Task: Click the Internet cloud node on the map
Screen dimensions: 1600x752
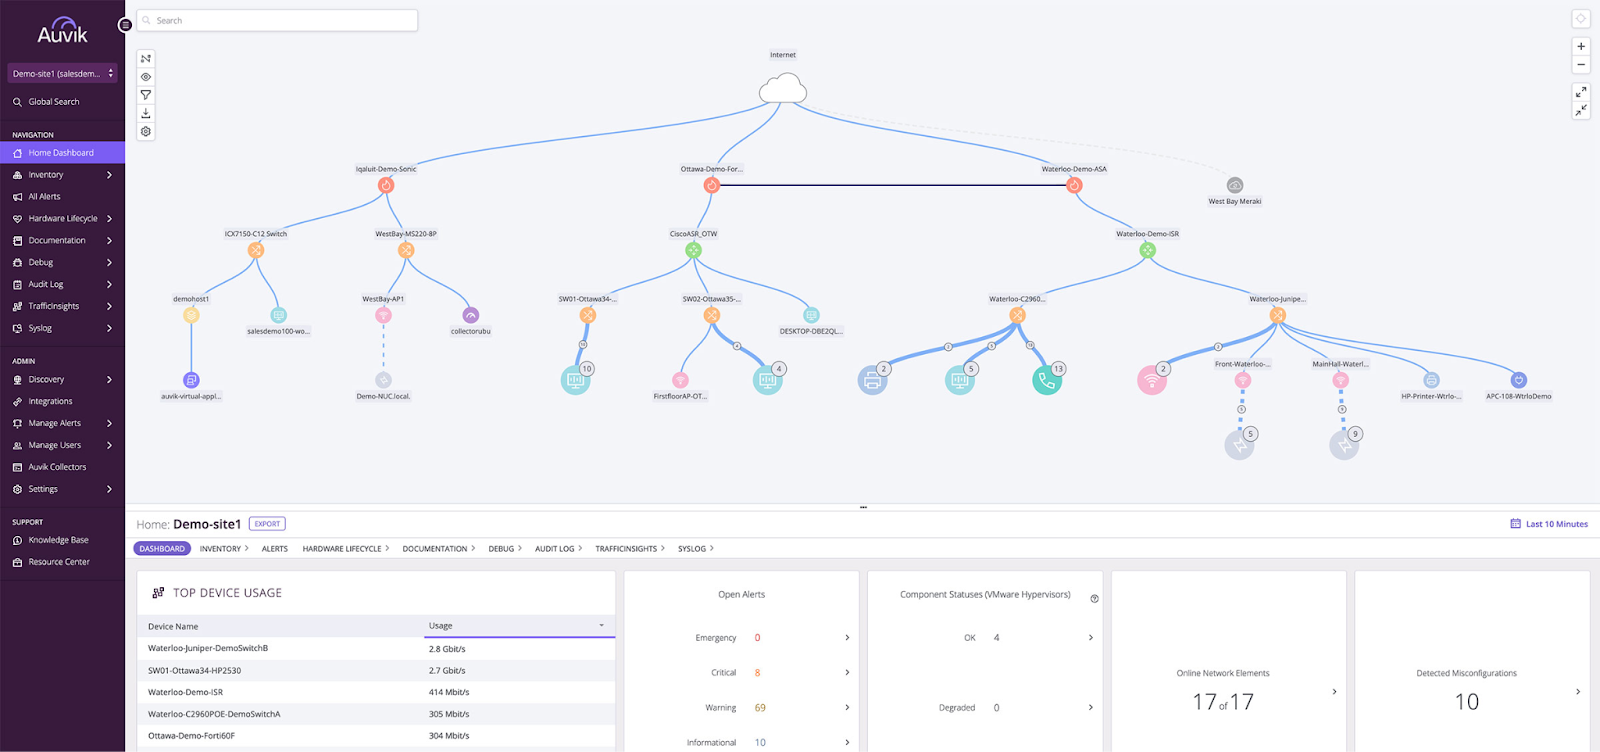Action: (783, 89)
